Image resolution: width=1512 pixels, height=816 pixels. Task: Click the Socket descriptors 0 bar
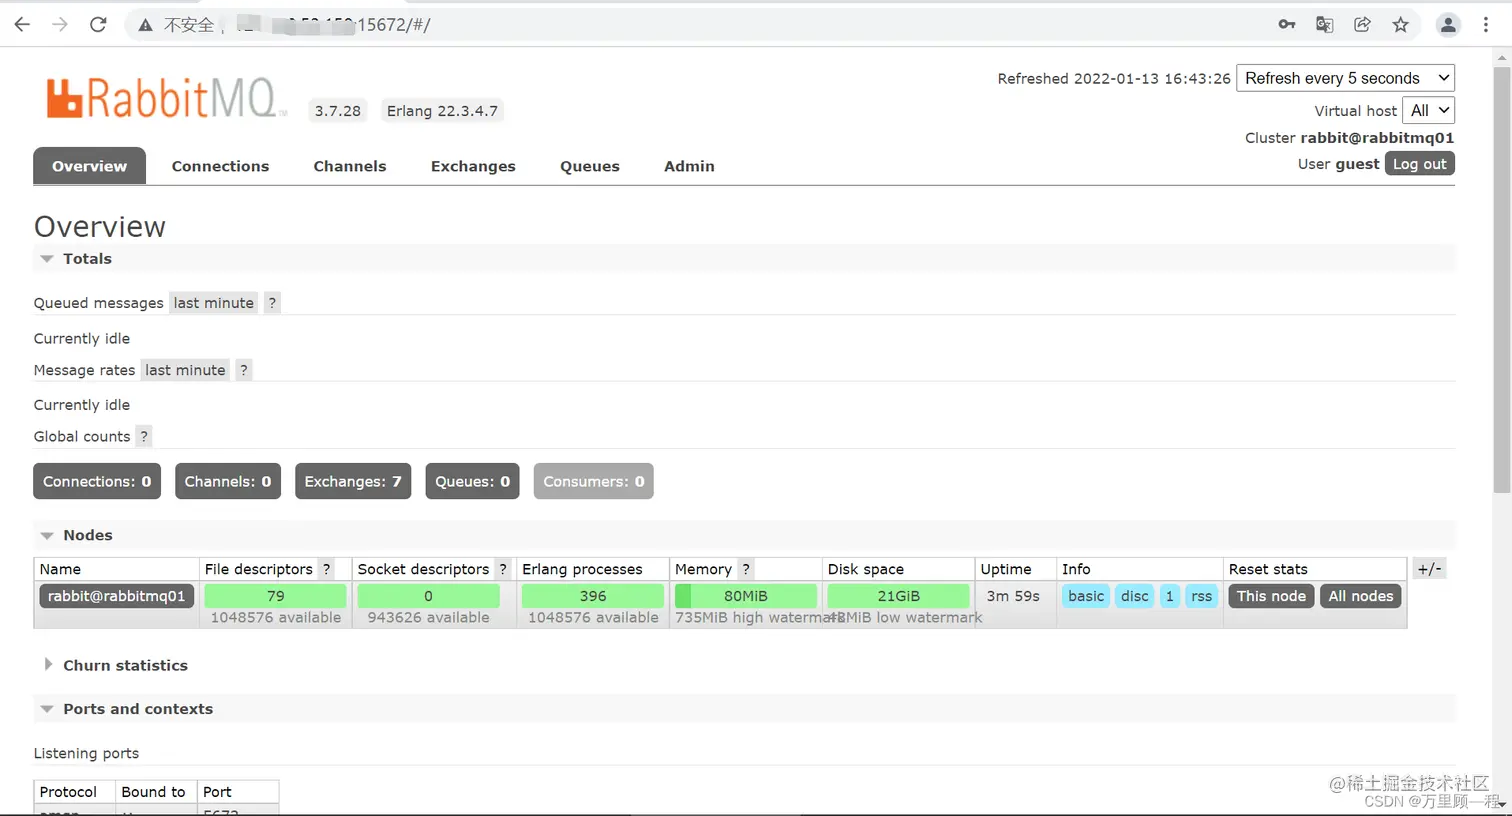(428, 596)
